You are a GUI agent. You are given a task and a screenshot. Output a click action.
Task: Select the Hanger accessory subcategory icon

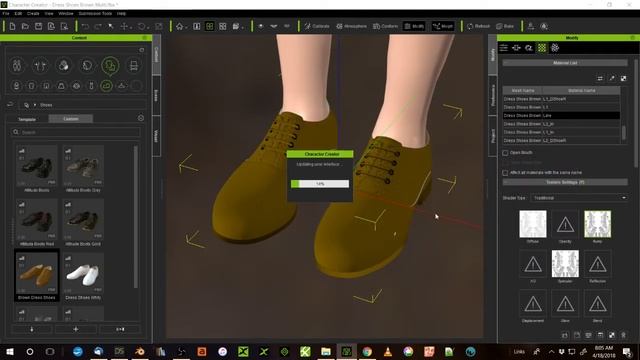tap(122, 86)
